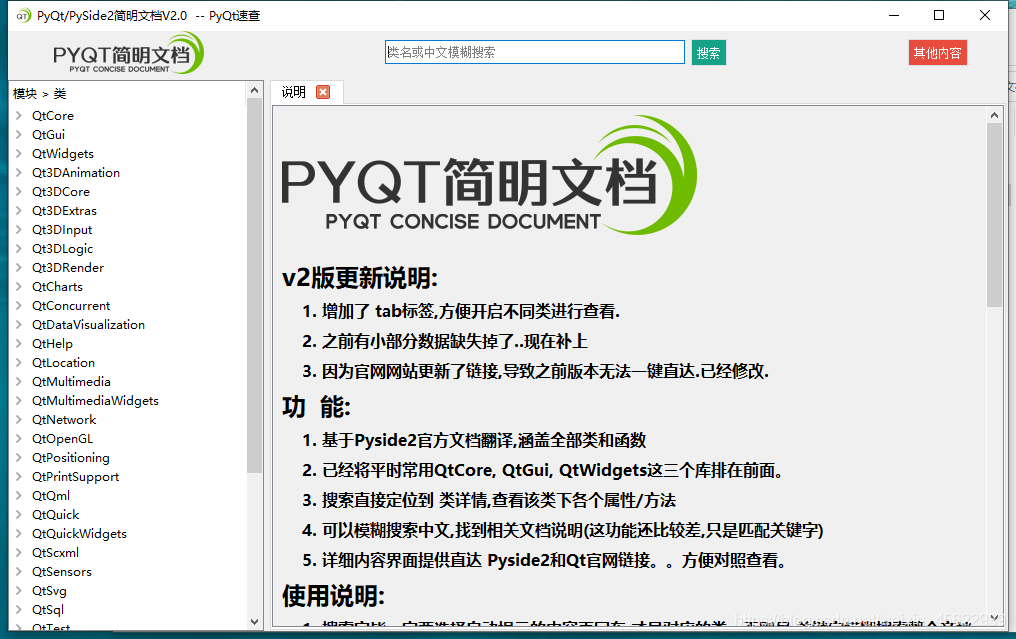Select QtHelp tree row
The image size is (1016, 639).
click(52, 343)
